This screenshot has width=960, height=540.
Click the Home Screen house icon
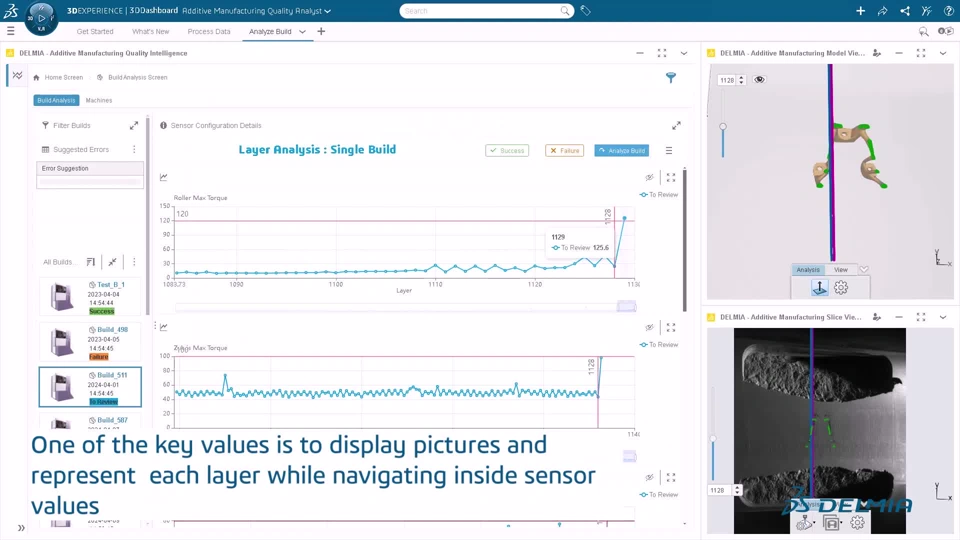click(x=36, y=77)
